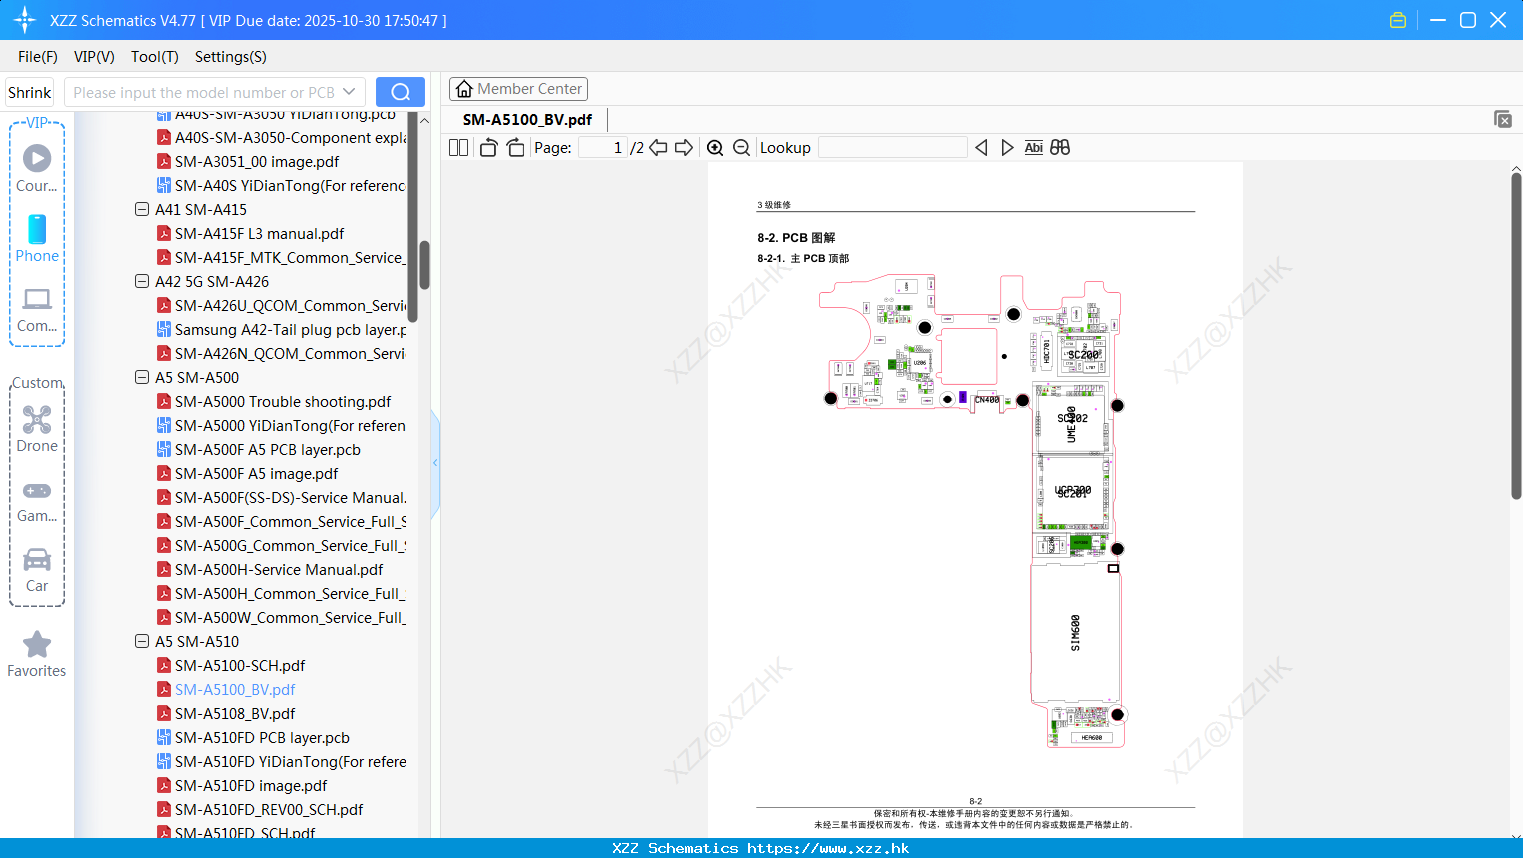The image size is (1523, 858).
Task: Collapse the A5 SM-A510 folder
Action: (142, 642)
